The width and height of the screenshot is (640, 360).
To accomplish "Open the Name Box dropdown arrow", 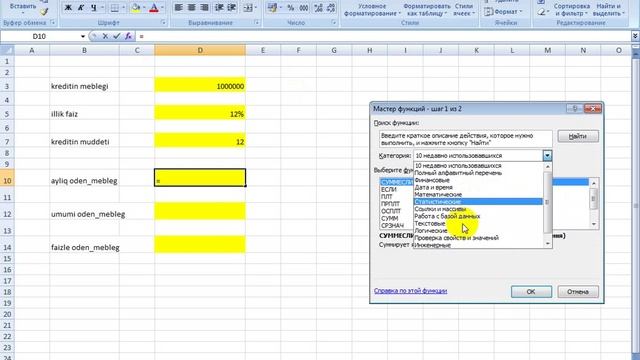I will point(83,36).
